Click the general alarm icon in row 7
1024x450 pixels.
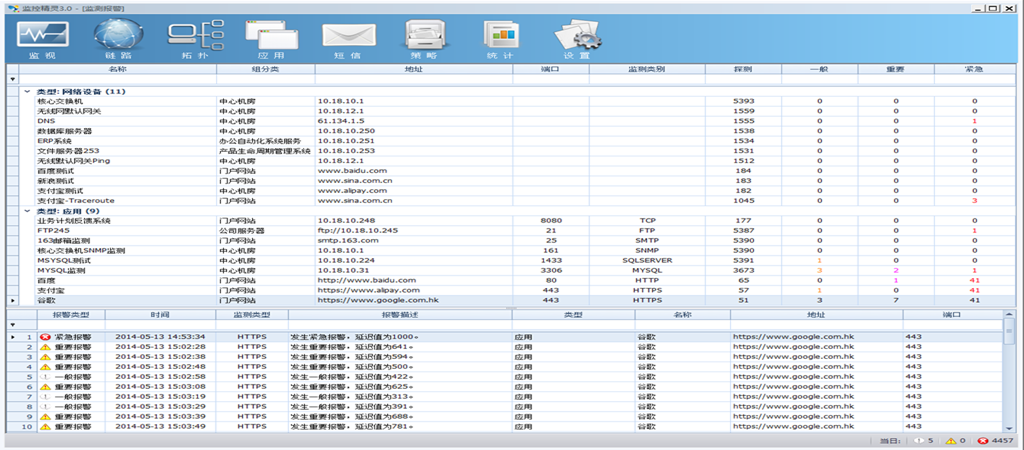point(45,396)
